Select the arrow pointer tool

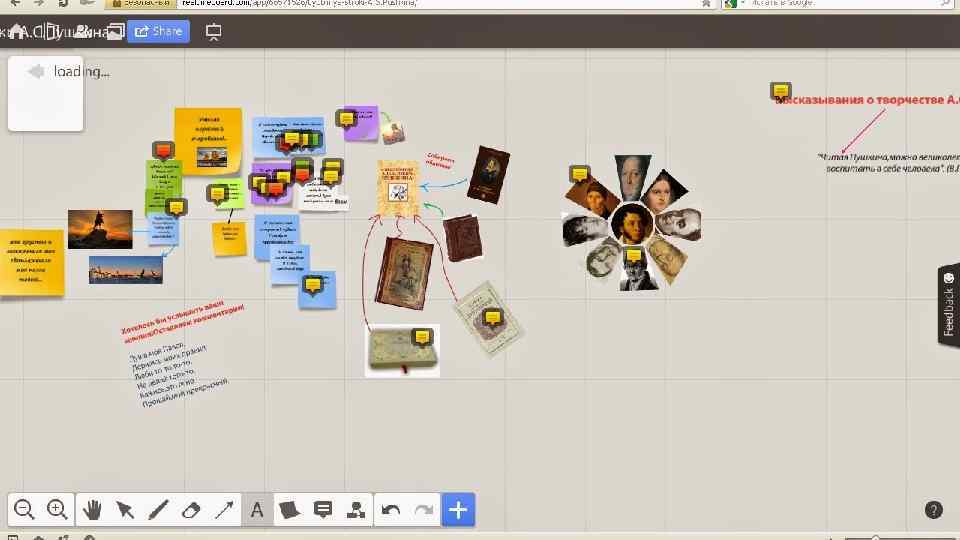(125, 509)
